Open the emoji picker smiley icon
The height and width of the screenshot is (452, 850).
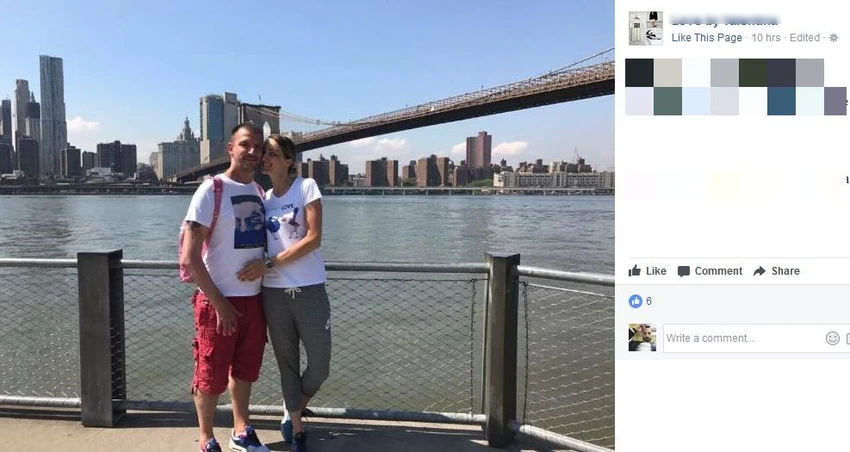coord(832,338)
